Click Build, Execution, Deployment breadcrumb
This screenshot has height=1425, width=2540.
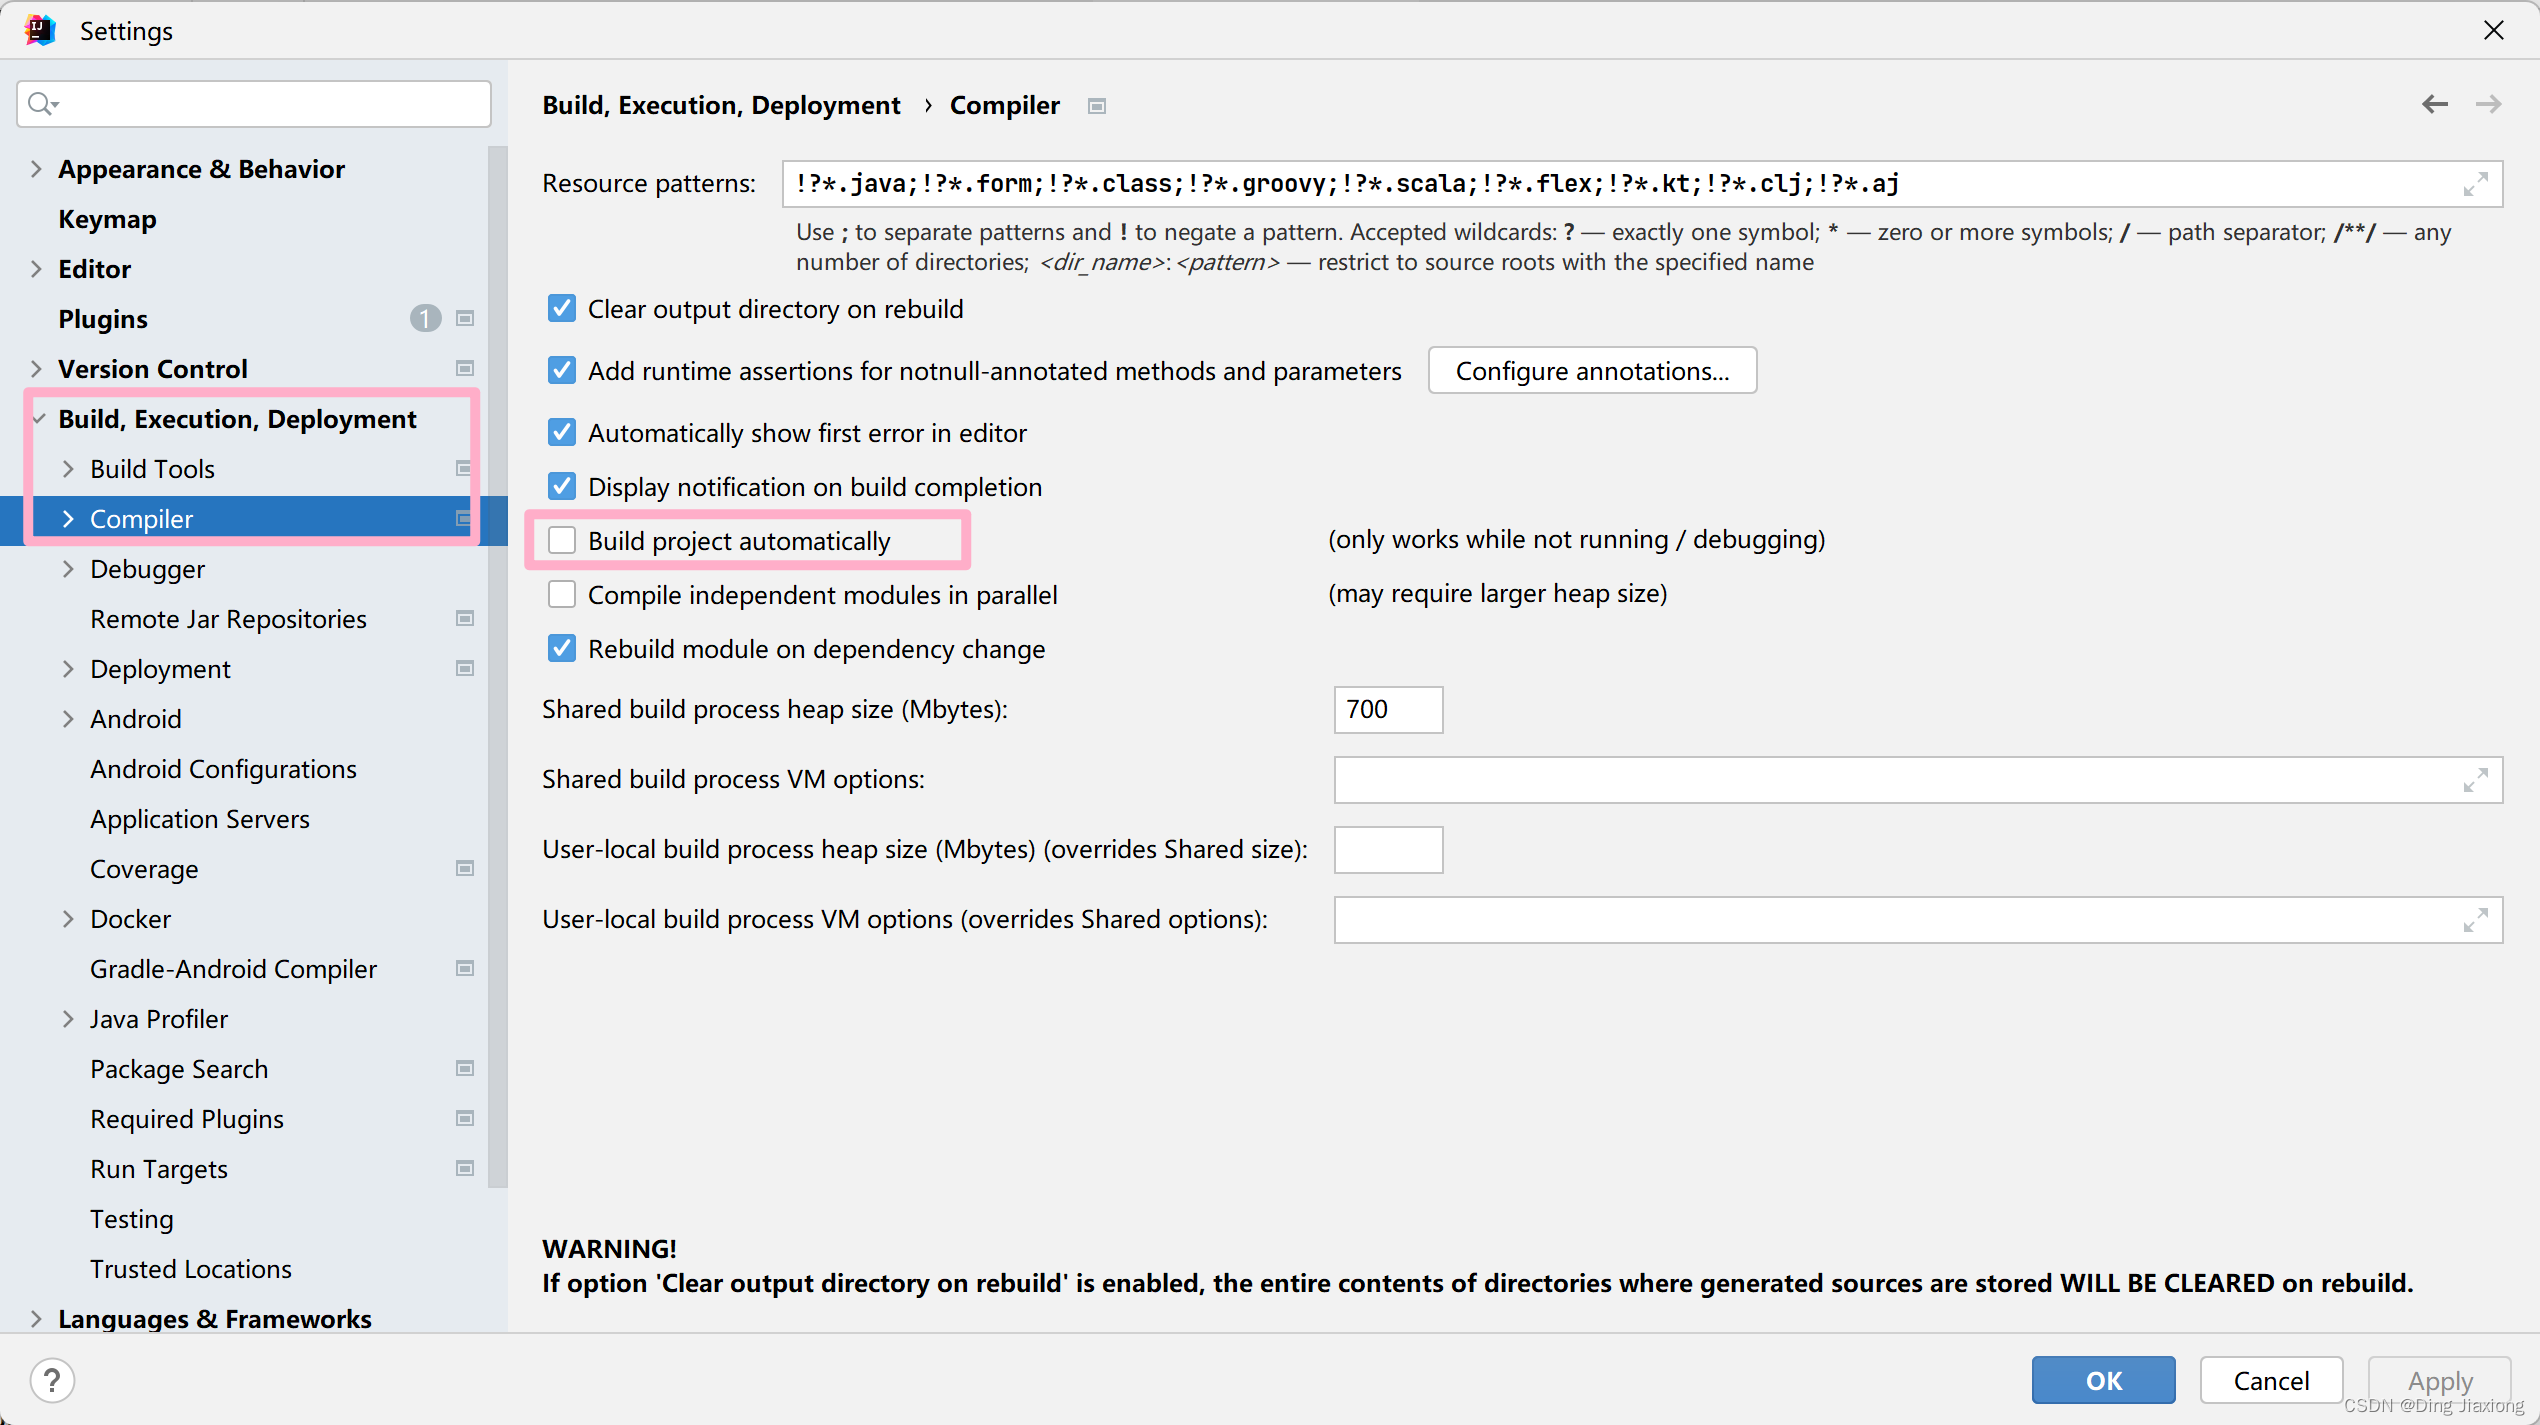point(721,105)
